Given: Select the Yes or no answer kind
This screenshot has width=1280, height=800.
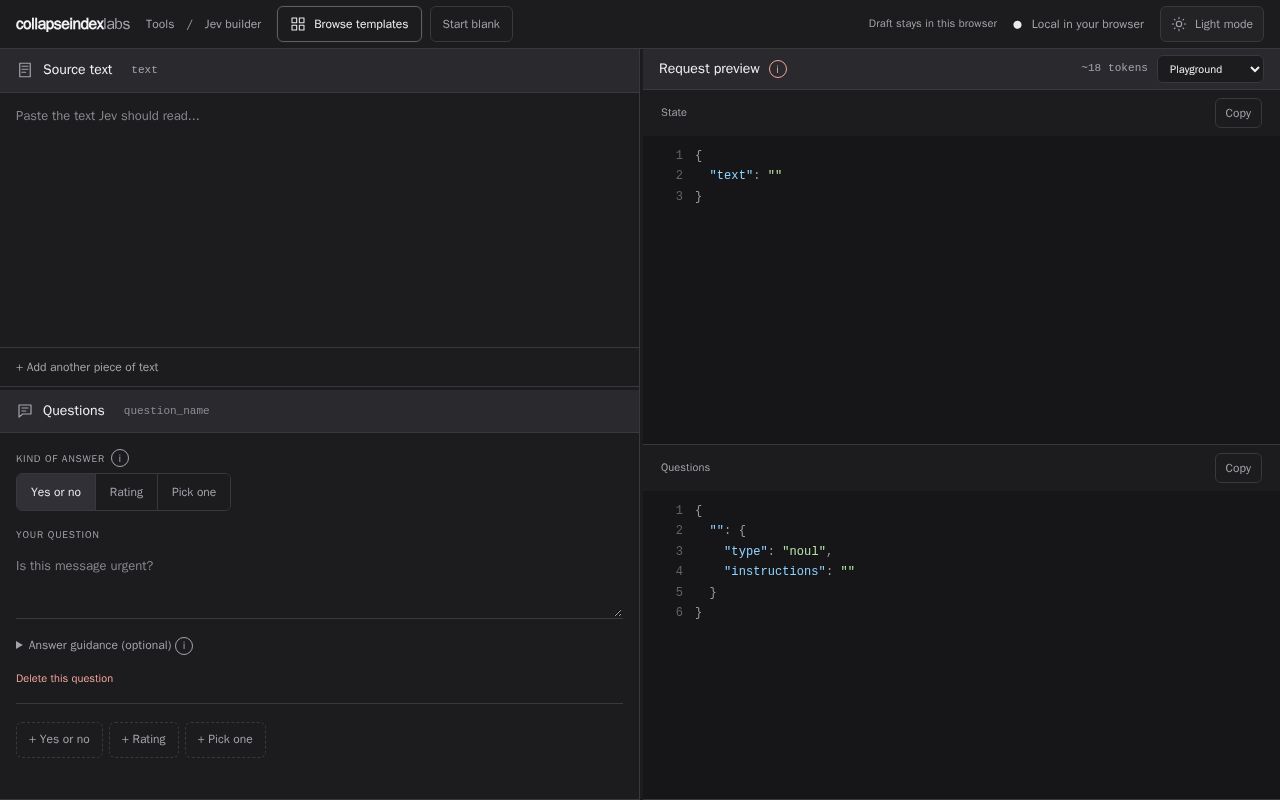Looking at the screenshot, I should coord(56,492).
